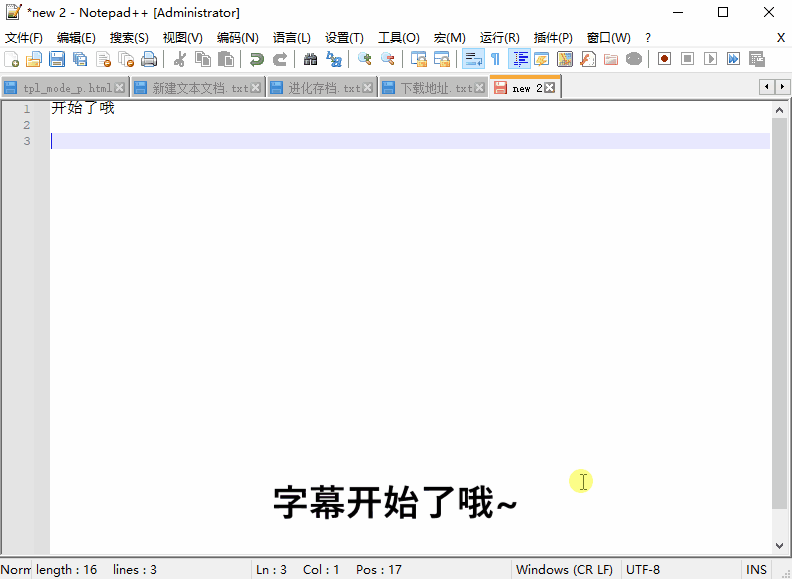Switch to the 进化存档.txt tab

click(322, 88)
